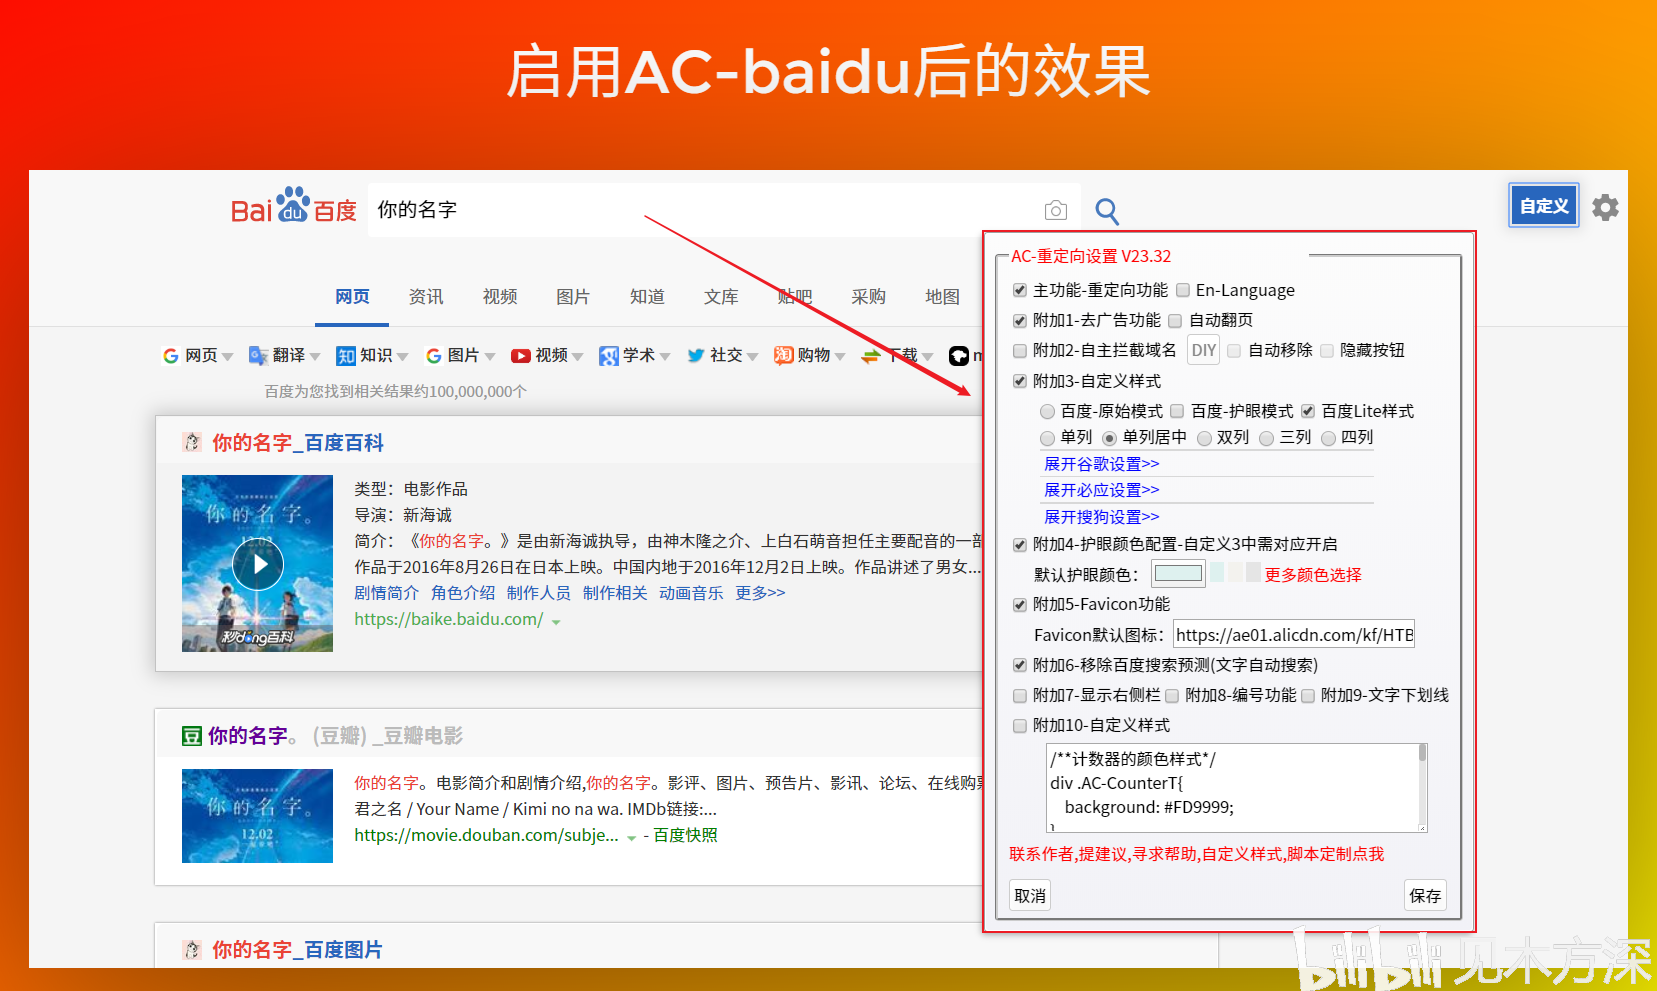Expand 展开搜狗设置>> section
1657x991 pixels.
click(x=1101, y=517)
